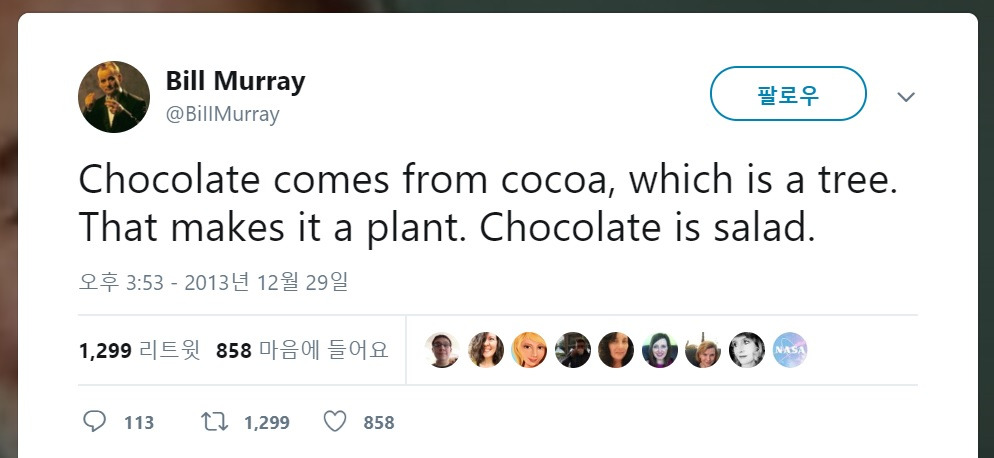The height and width of the screenshot is (458, 994).
Task: View the 858 마음에 들어요 likes list
Action: [x=302, y=351]
